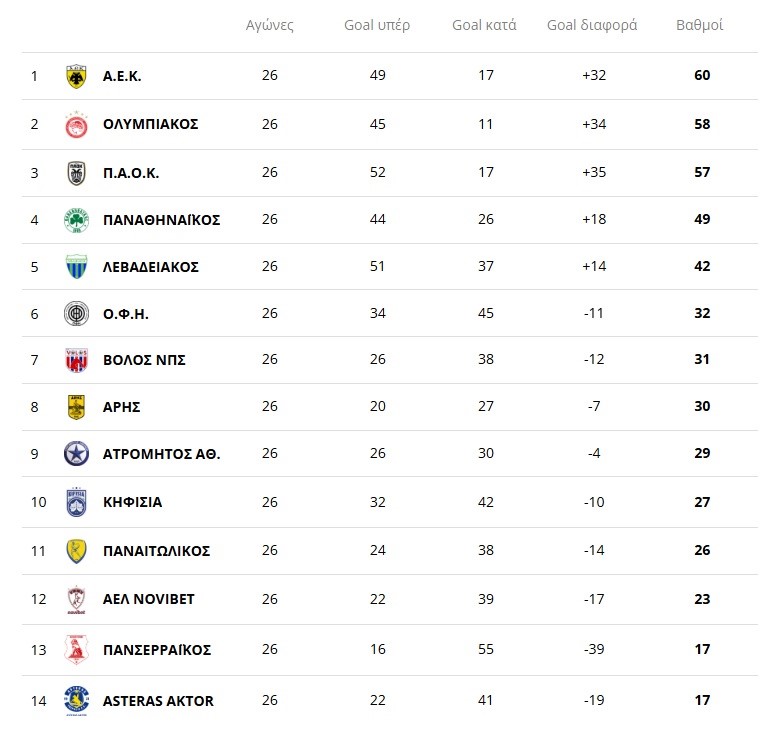Click the Kifisia blue crest icon
This screenshot has height=737, width=771.
(76, 502)
